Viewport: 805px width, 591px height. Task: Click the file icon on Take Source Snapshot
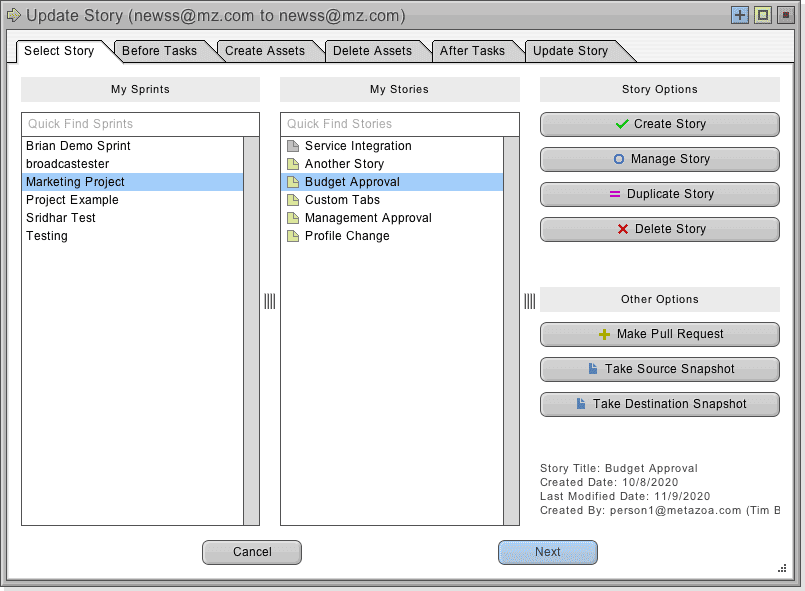[592, 369]
